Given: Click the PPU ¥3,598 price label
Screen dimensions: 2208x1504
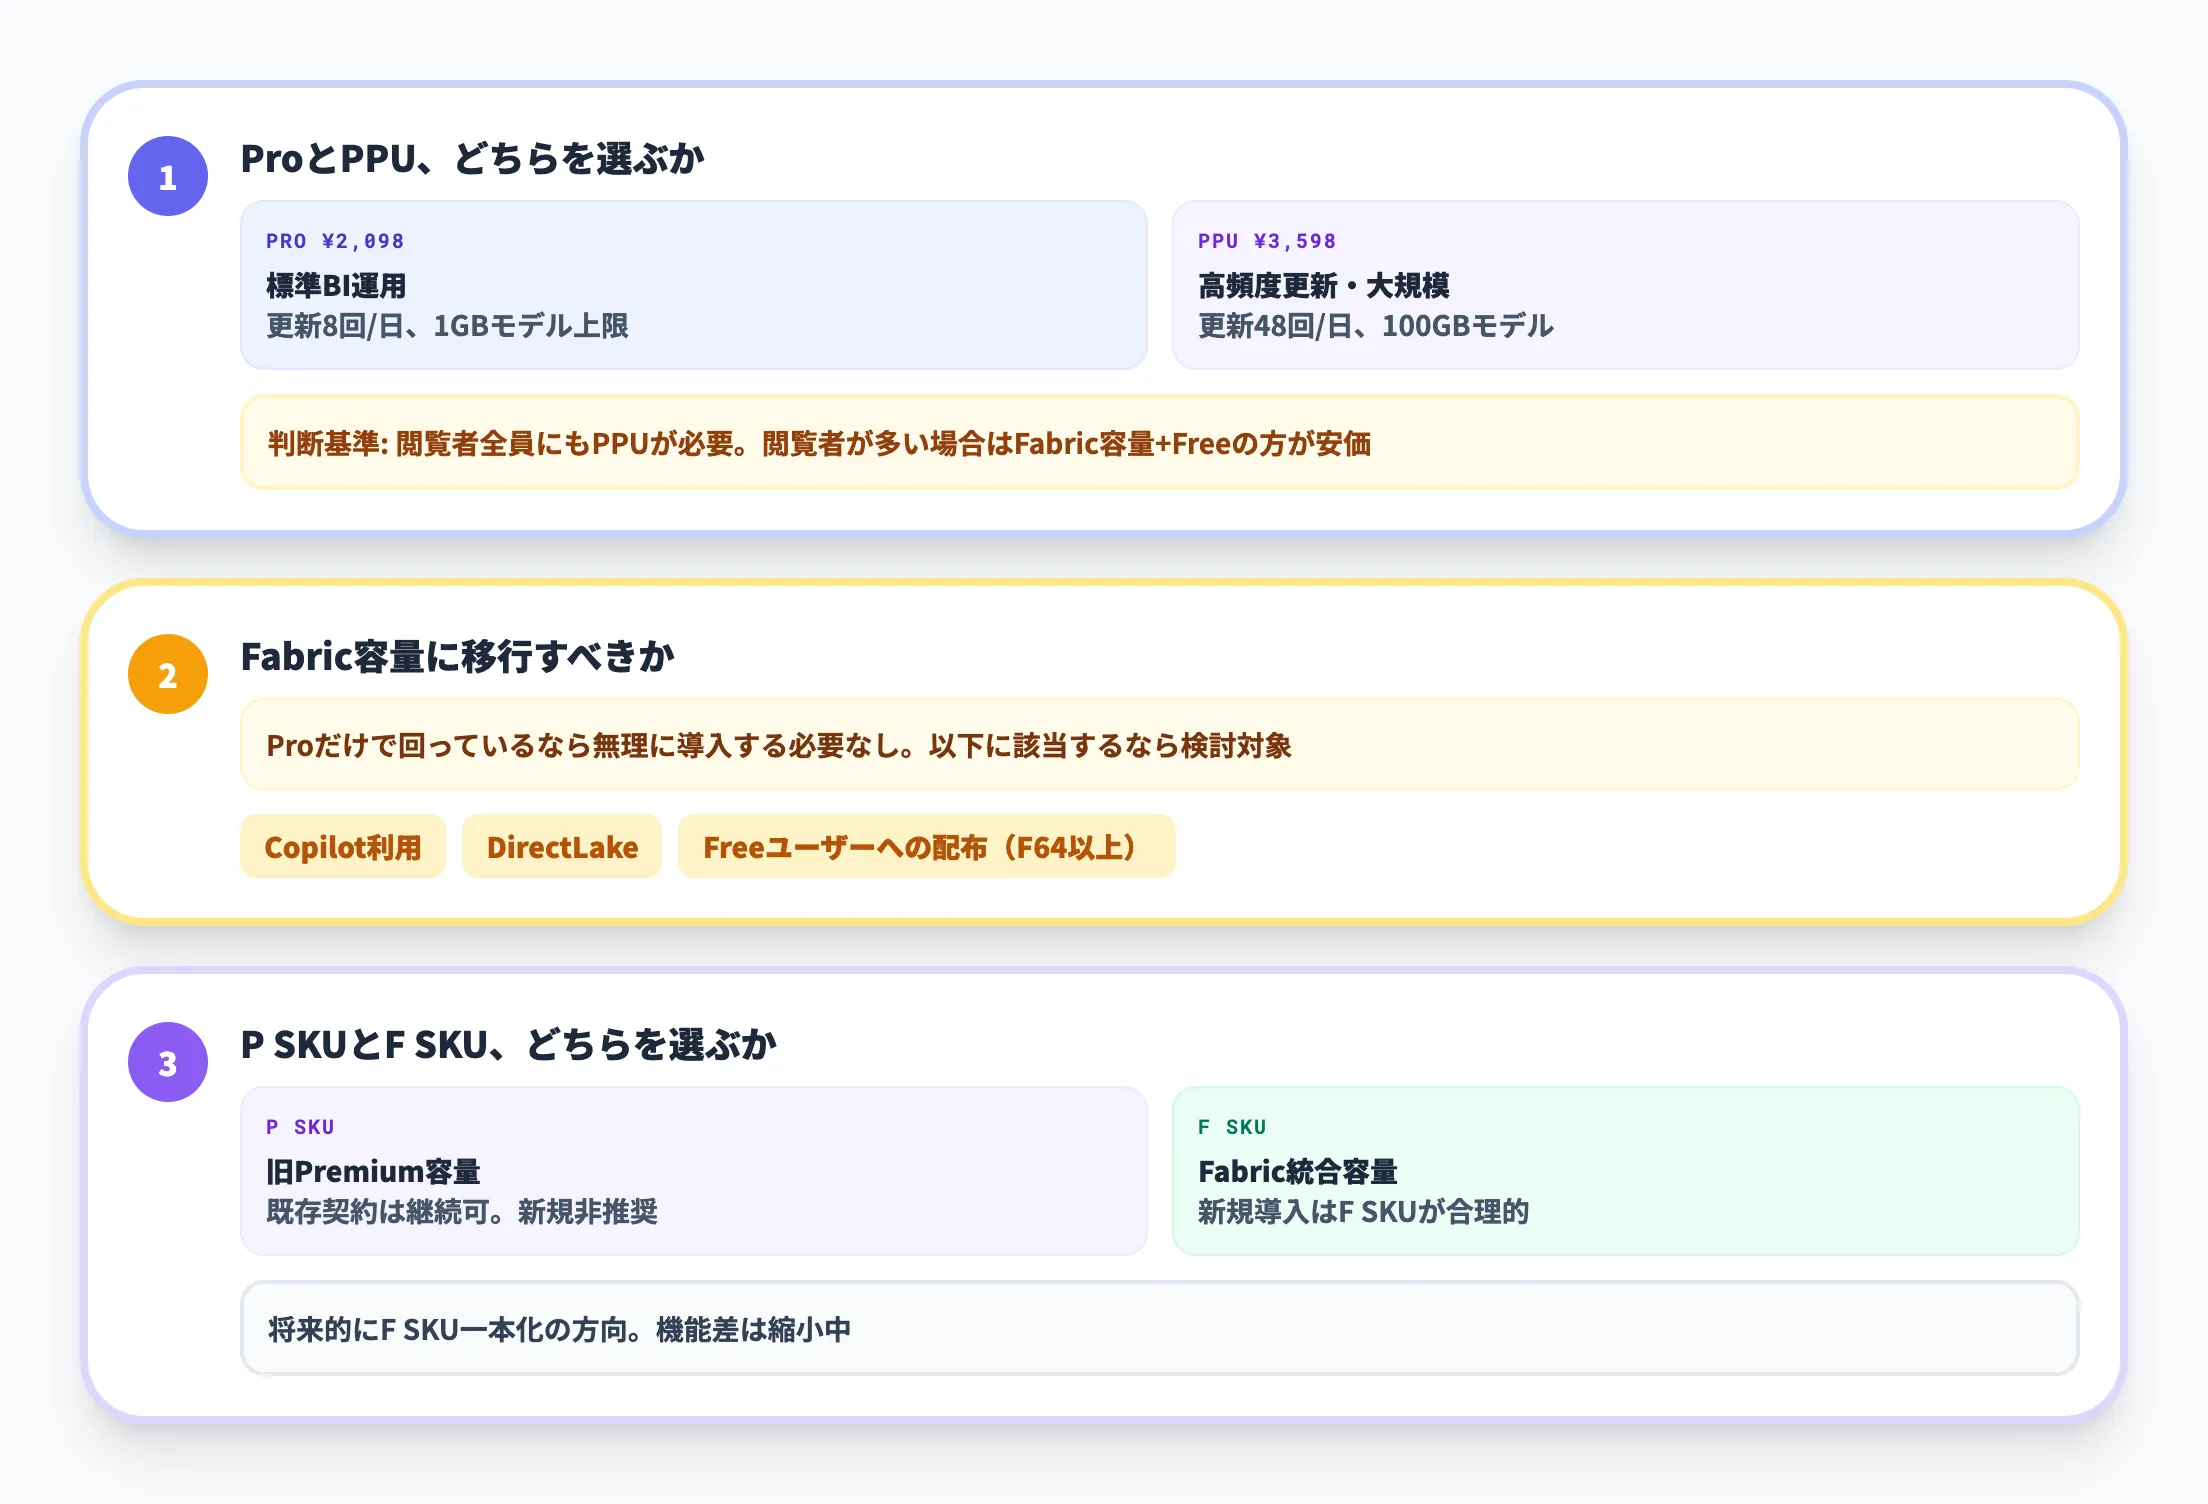Looking at the screenshot, I should (x=1267, y=241).
